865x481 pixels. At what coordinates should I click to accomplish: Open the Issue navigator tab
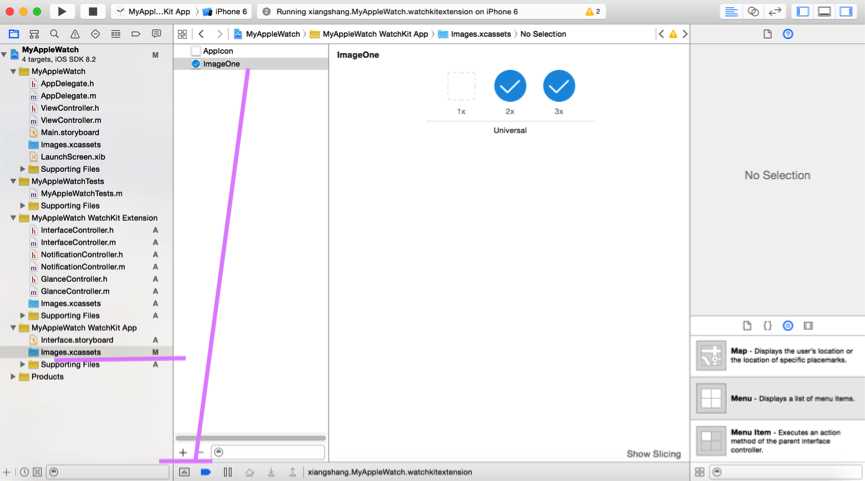(74, 34)
